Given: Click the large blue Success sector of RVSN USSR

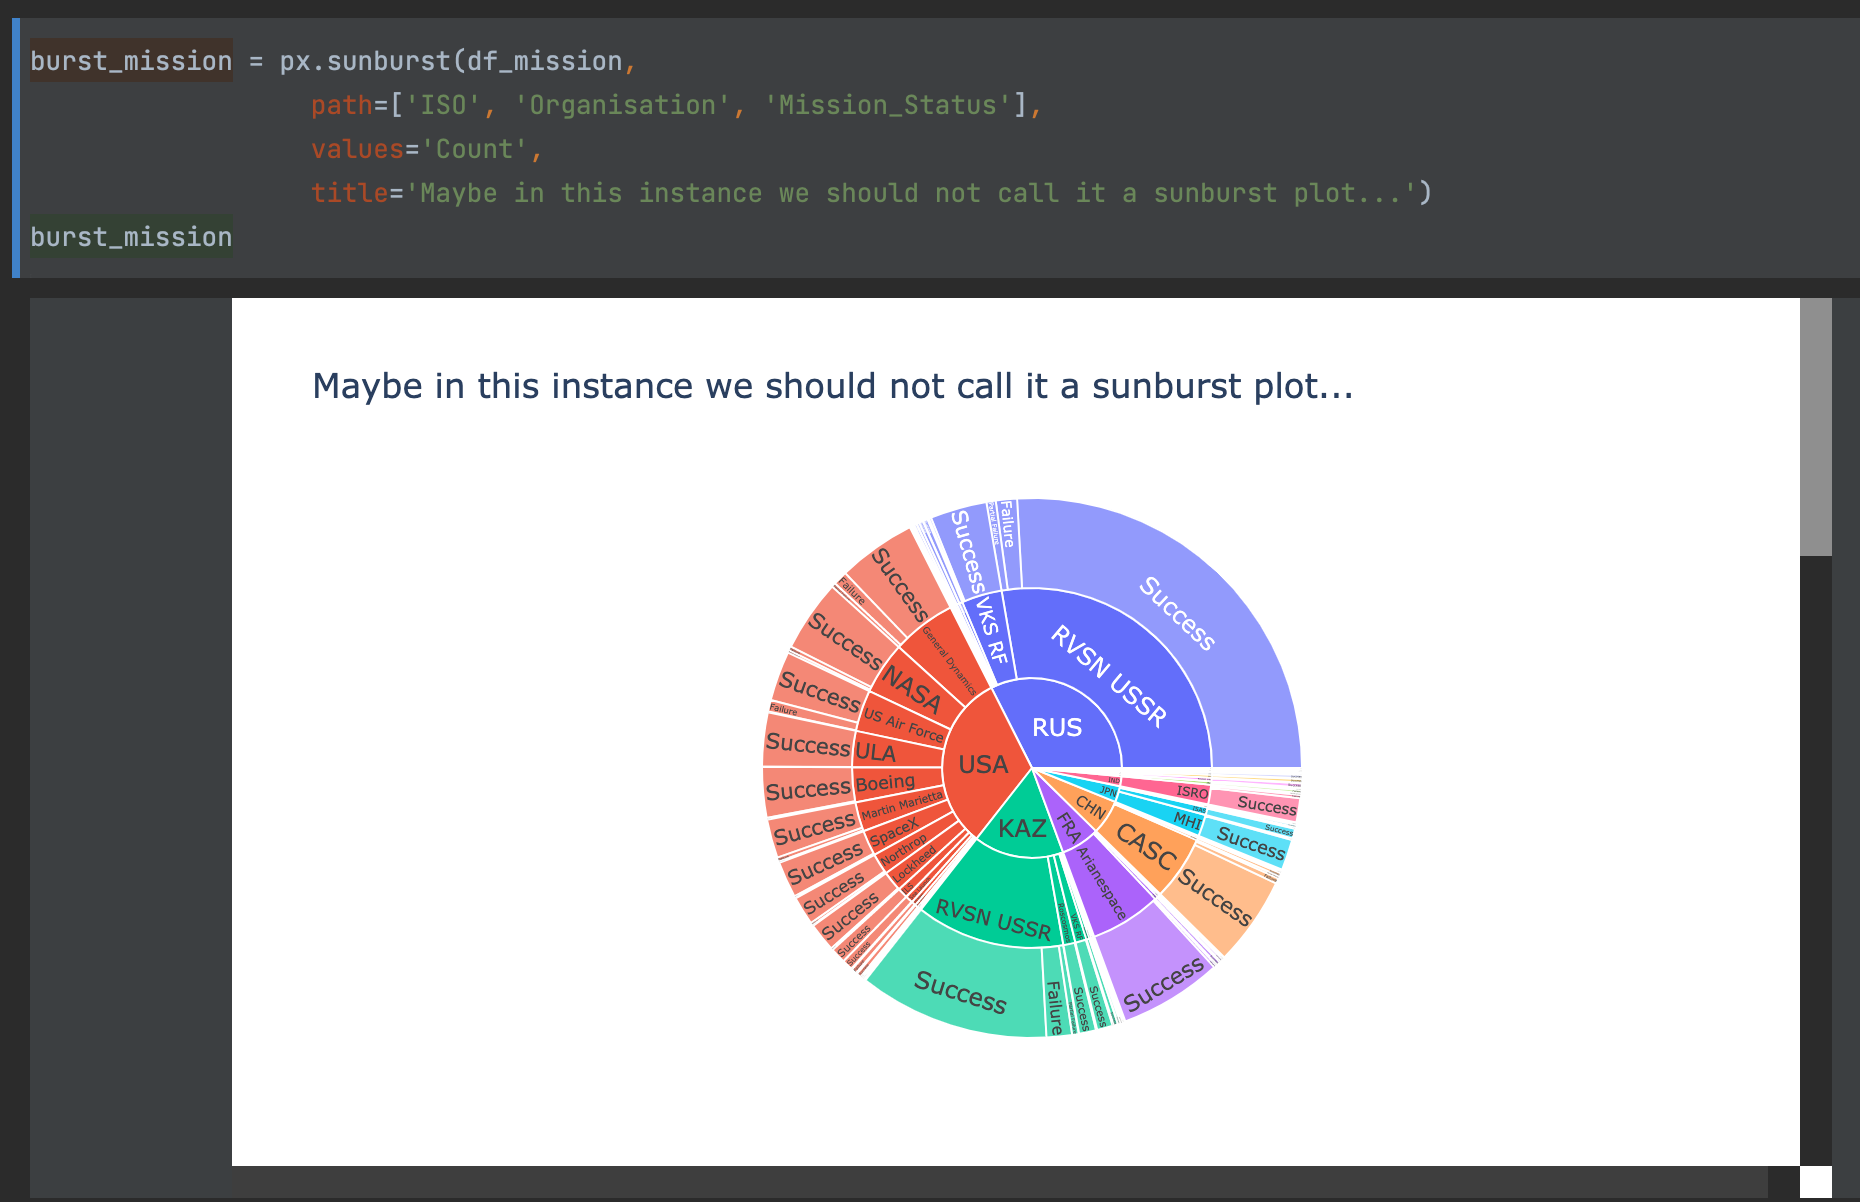Looking at the screenshot, I should click(x=1178, y=613).
